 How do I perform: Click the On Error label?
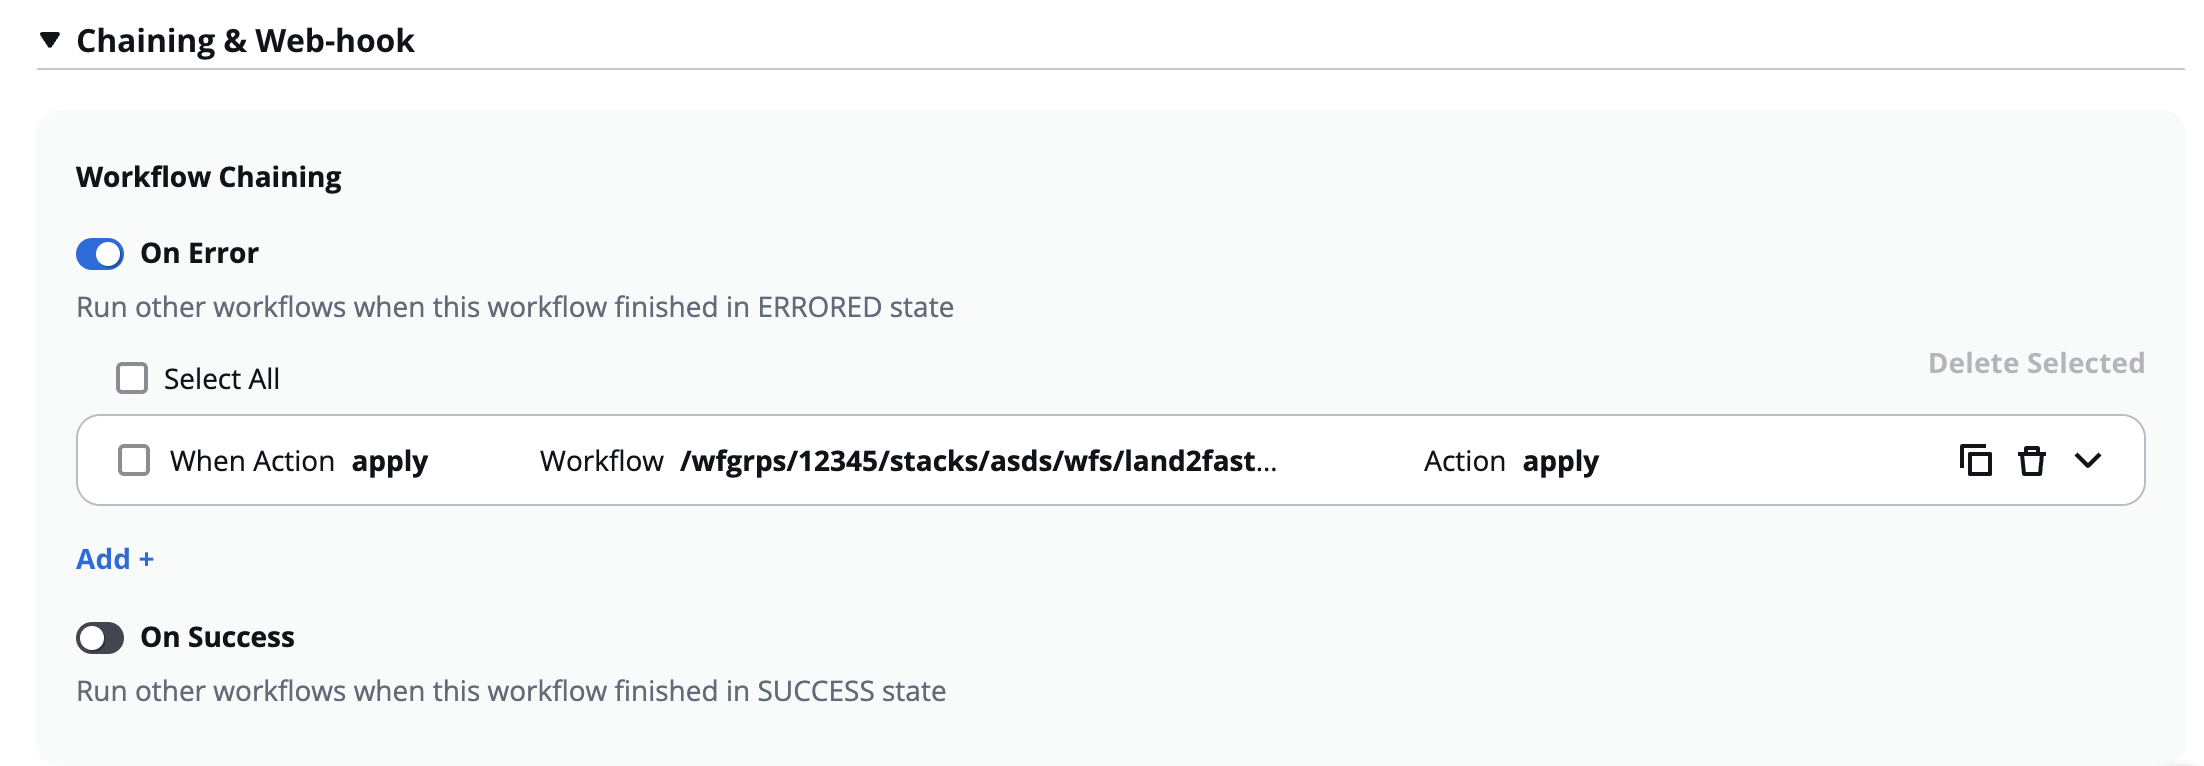pyautogui.click(x=199, y=254)
